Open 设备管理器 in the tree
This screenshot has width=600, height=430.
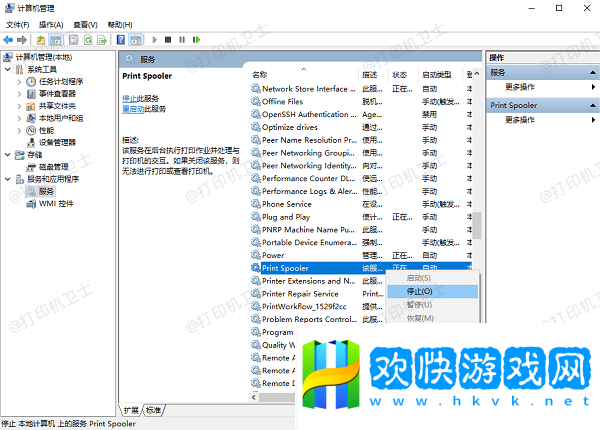[57, 143]
